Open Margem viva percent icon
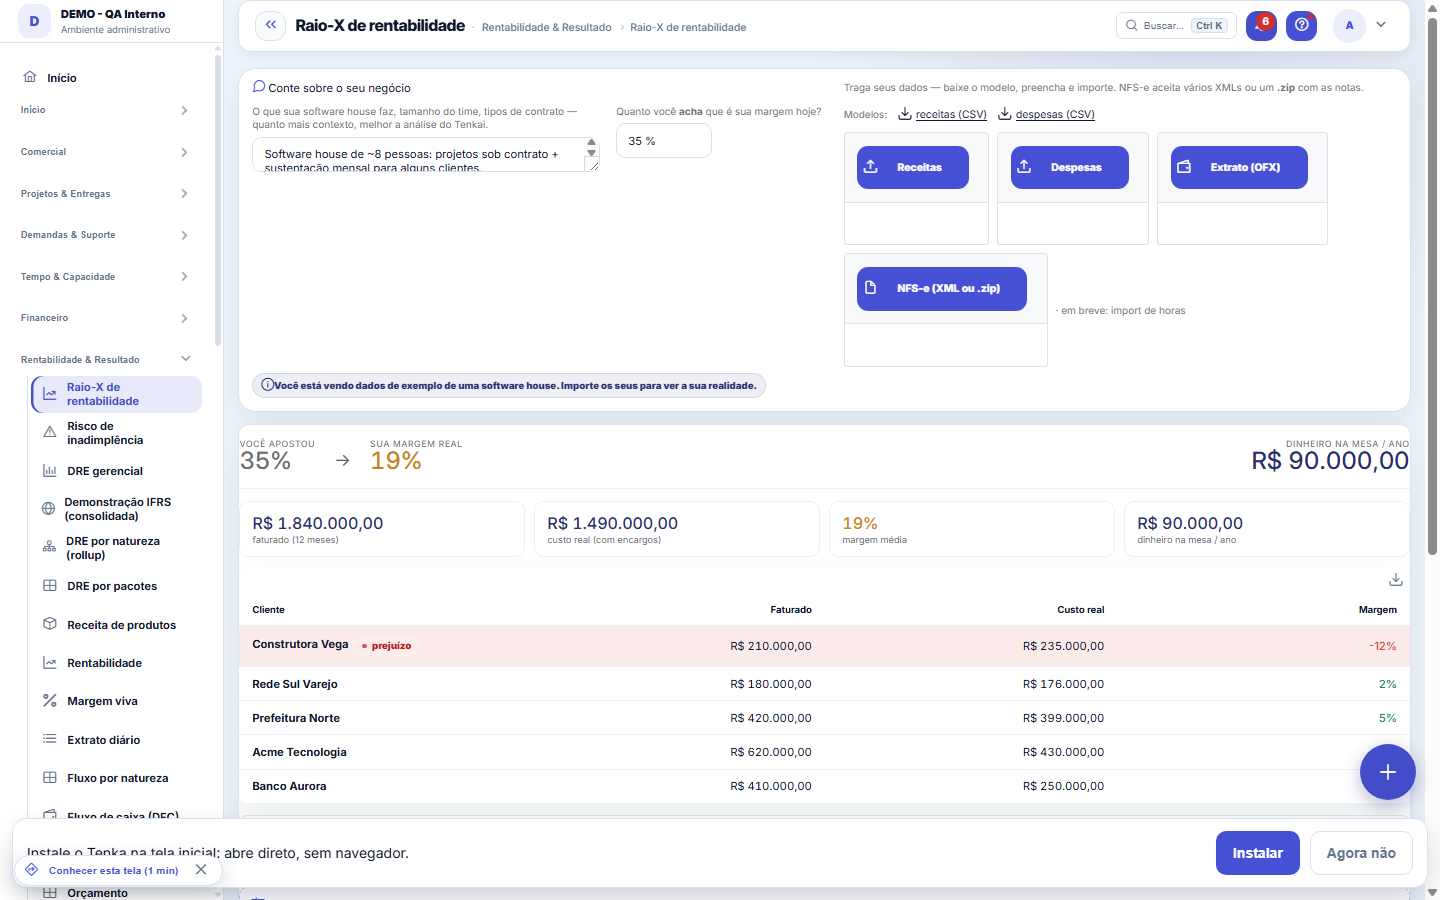Viewport: 1440px width, 900px height. pyautogui.click(x=49, y=701)
